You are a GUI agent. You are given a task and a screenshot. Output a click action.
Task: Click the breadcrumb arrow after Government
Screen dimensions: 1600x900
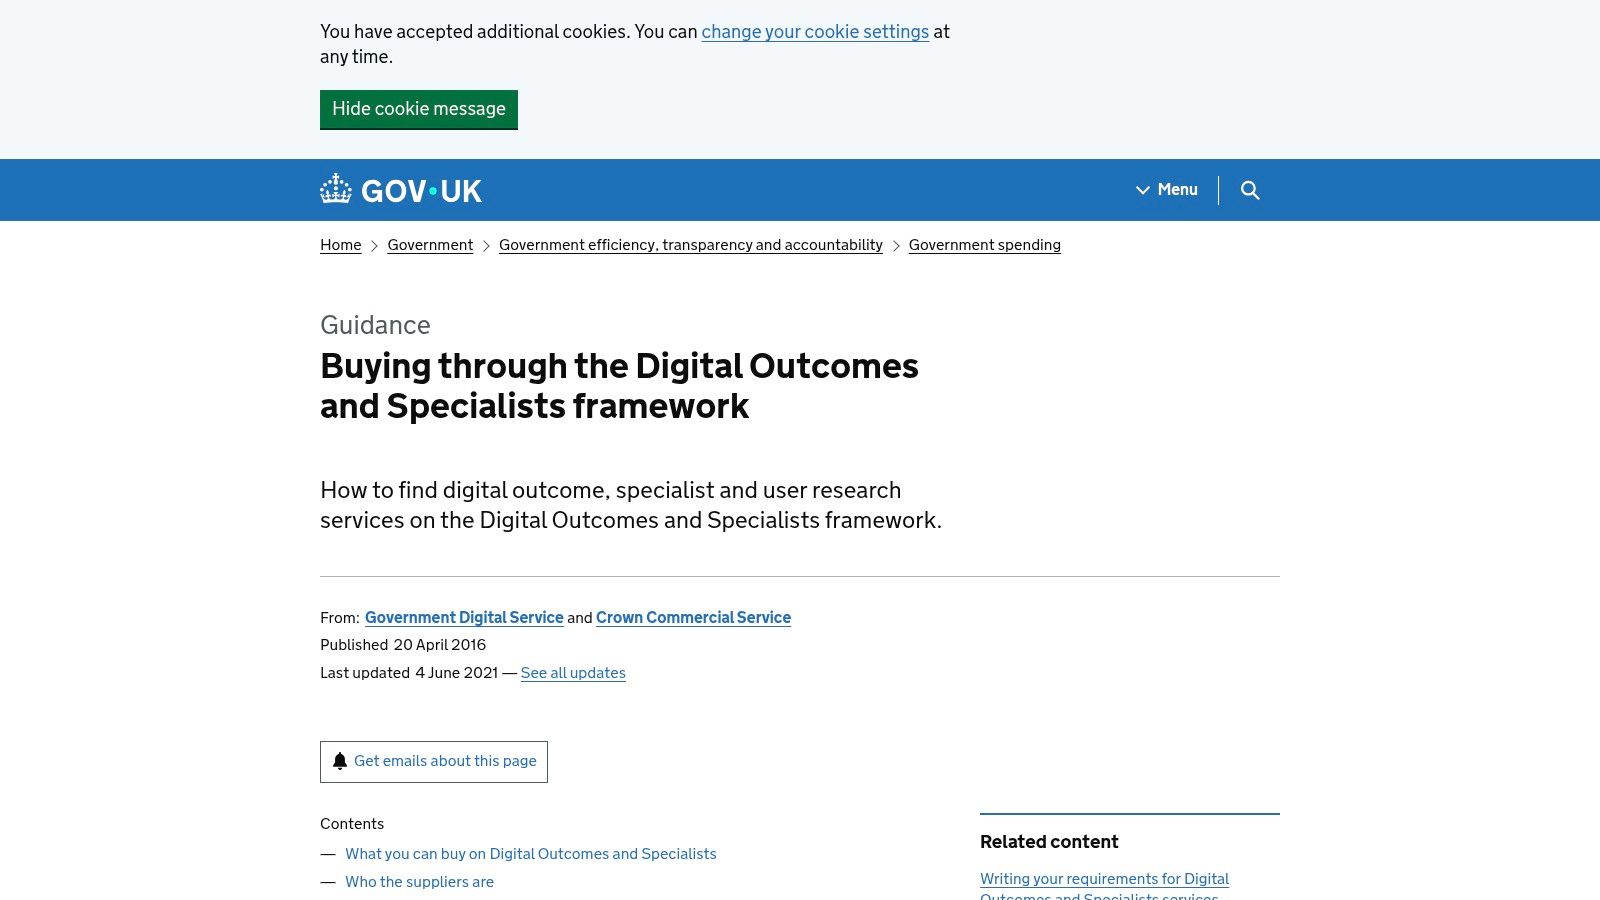point(487,245)
